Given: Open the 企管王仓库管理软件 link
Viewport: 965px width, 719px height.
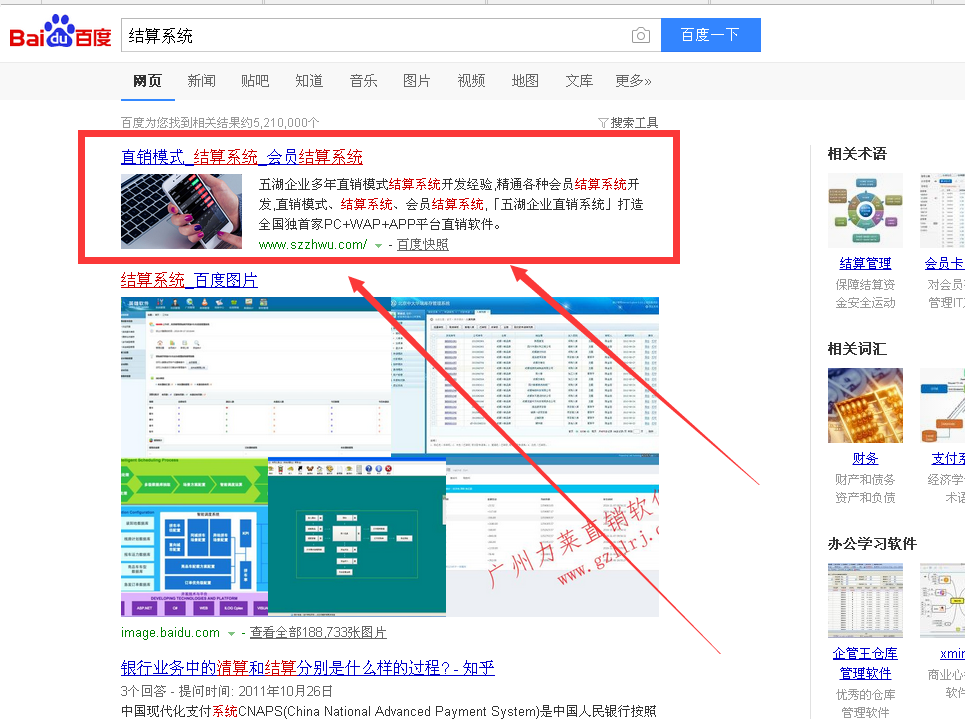Looking at the screenshot, I should (865, 664).
